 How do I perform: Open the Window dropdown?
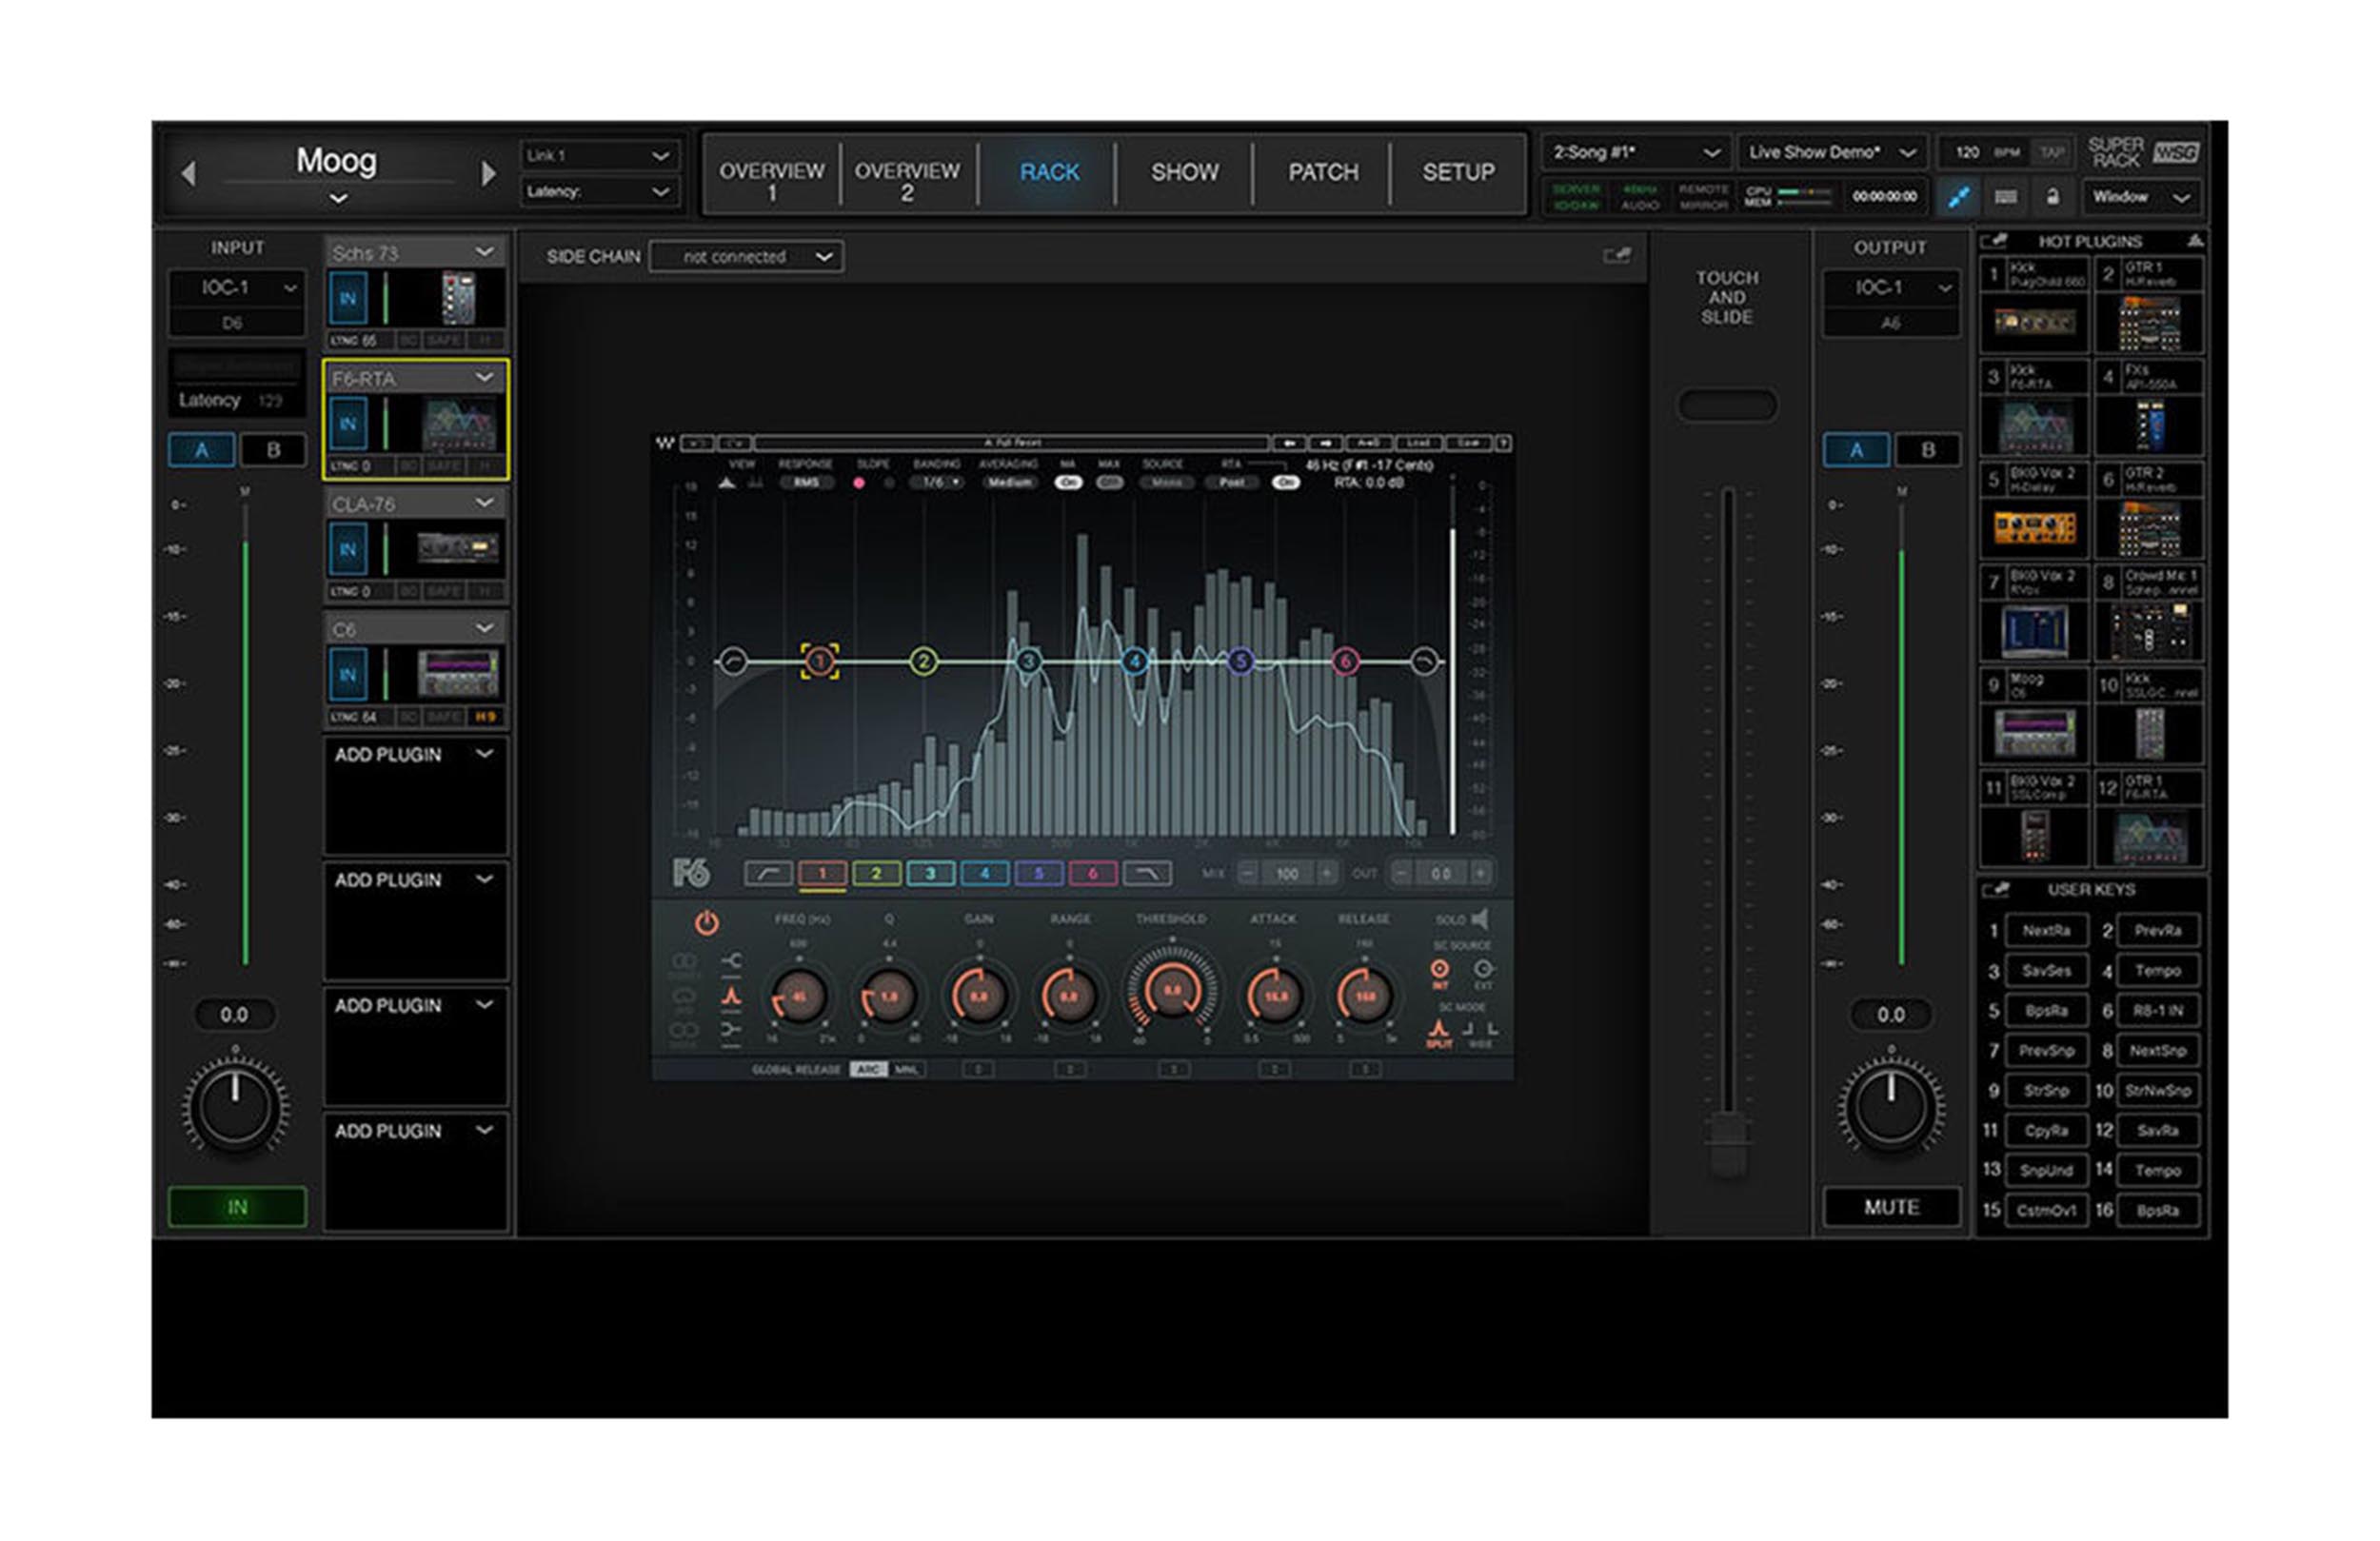[x=2141, y=197]
